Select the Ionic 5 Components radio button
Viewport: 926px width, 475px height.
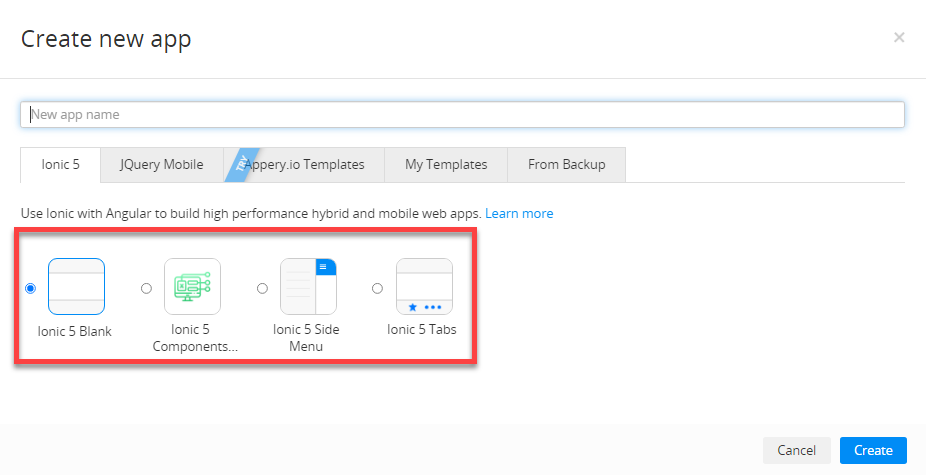146,288
